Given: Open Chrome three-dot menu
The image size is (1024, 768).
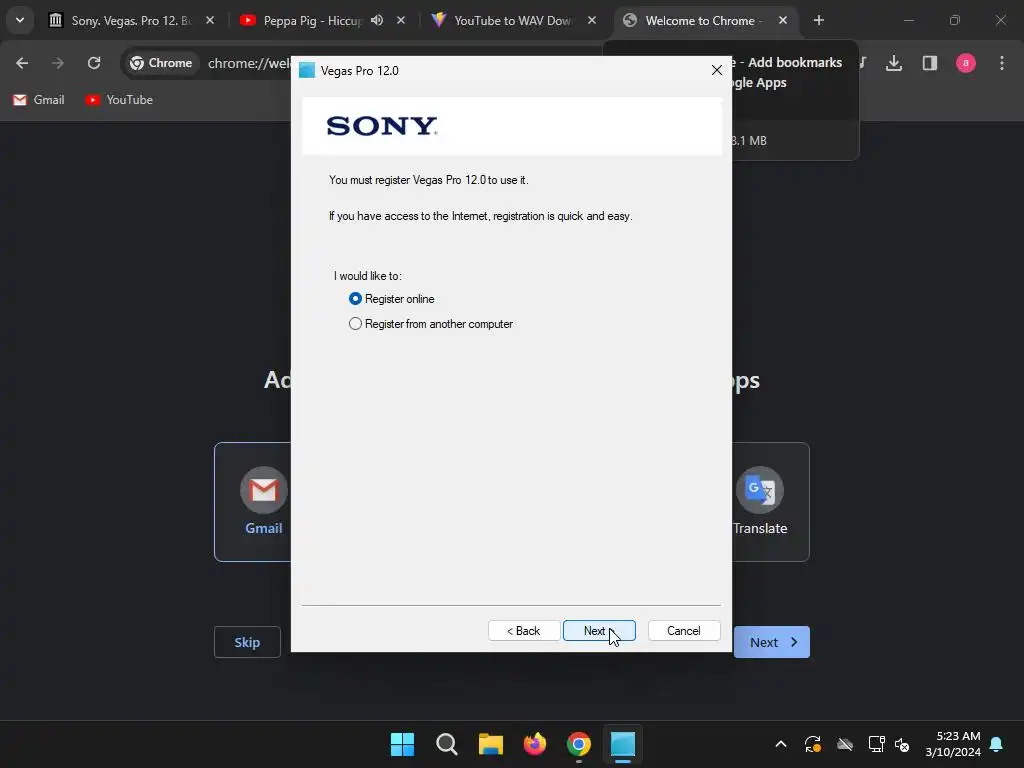Looking at the screenshot, I should click(1002, 63).
